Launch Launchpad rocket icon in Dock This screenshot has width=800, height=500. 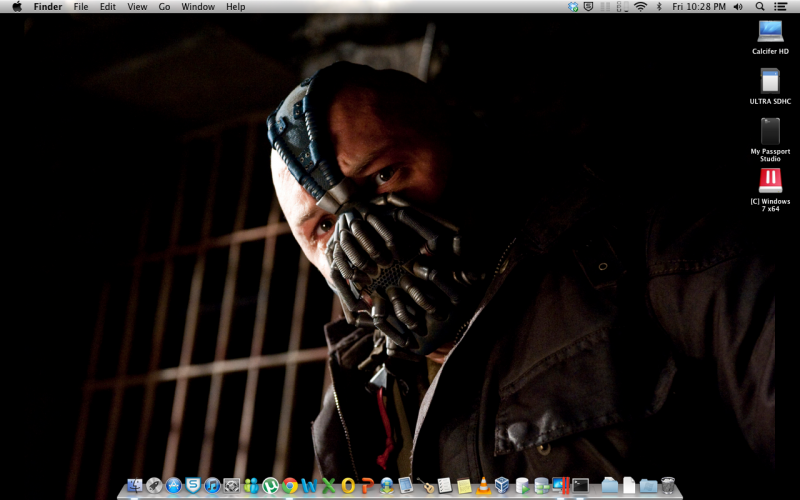(154, 485)
